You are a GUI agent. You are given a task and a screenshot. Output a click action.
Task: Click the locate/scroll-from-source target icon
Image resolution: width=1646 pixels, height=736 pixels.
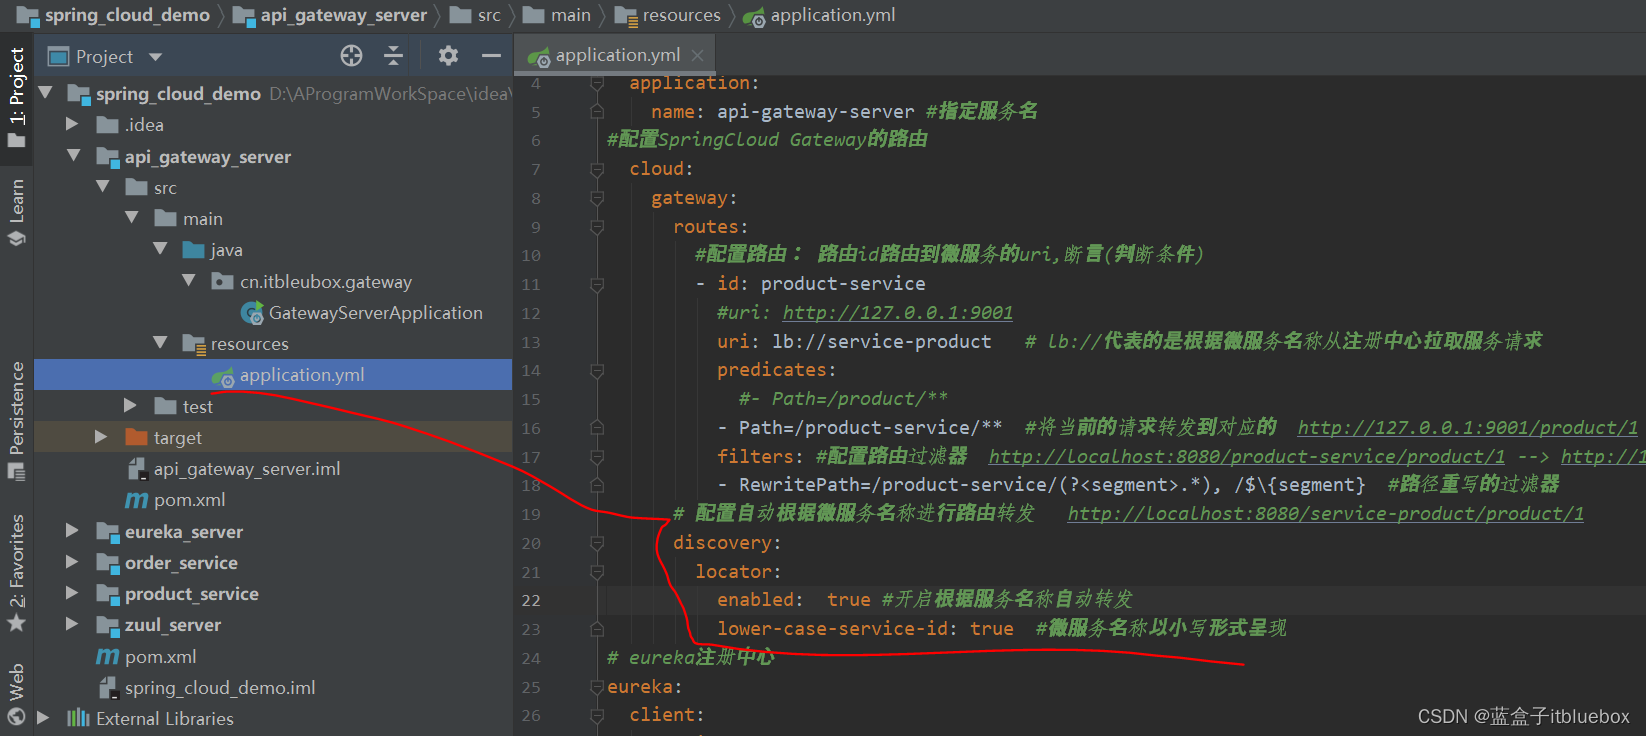pyautogui.click(x=351, y=56)
